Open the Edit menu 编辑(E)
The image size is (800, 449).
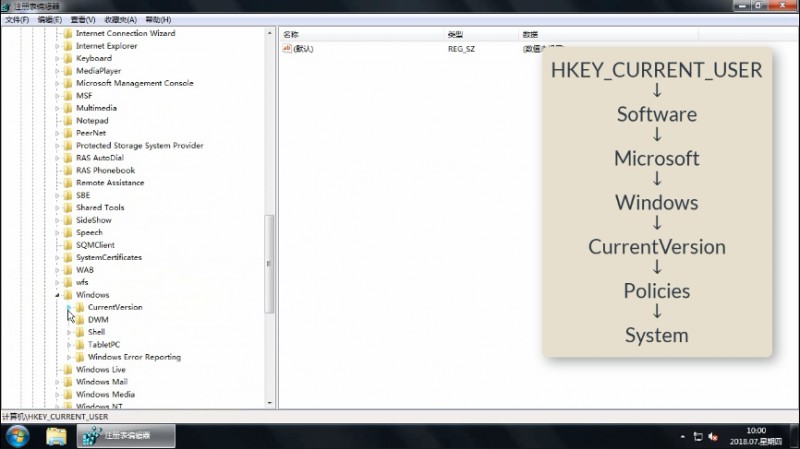49,19
